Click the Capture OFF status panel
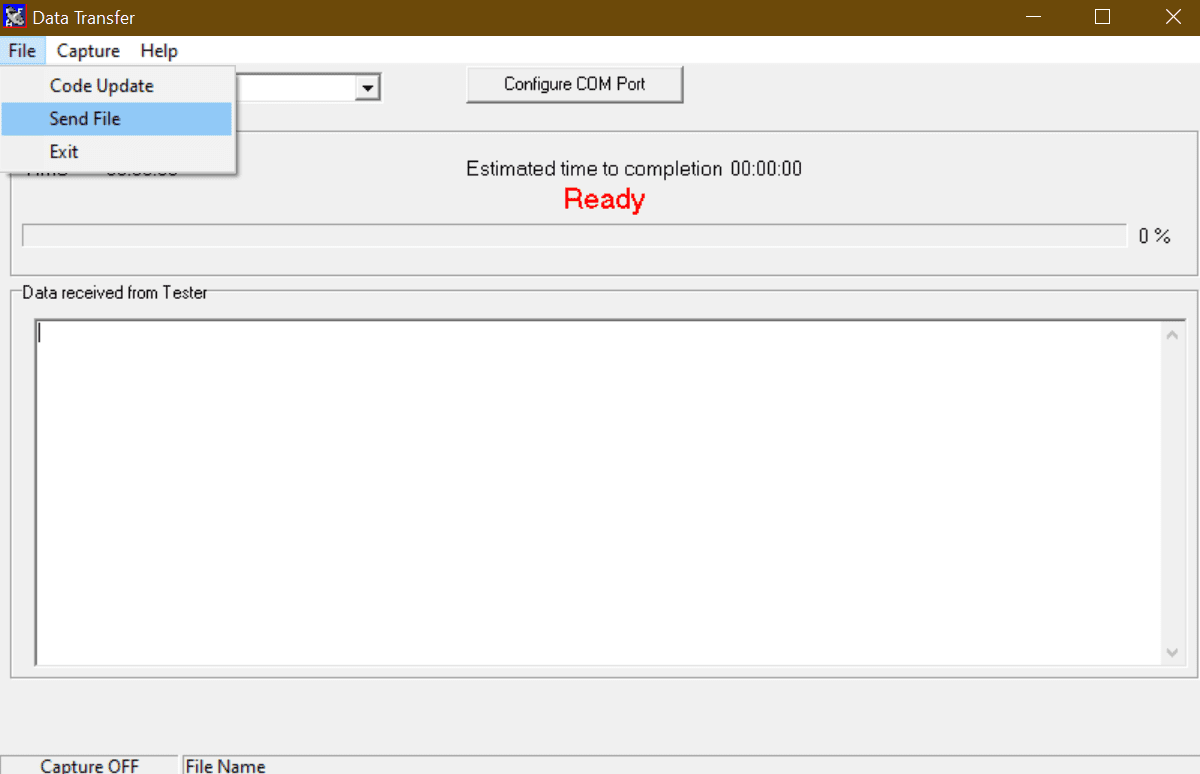Viewport: 1200px width, 774px height. pos(90,766)
